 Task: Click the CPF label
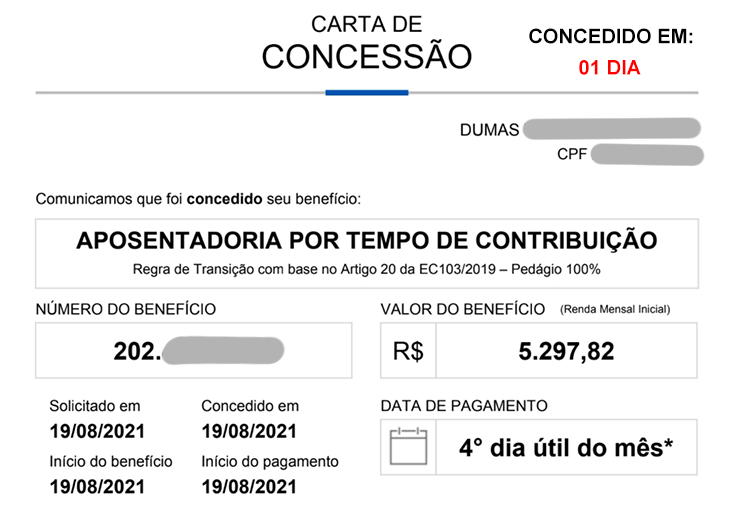pos(572,155)
